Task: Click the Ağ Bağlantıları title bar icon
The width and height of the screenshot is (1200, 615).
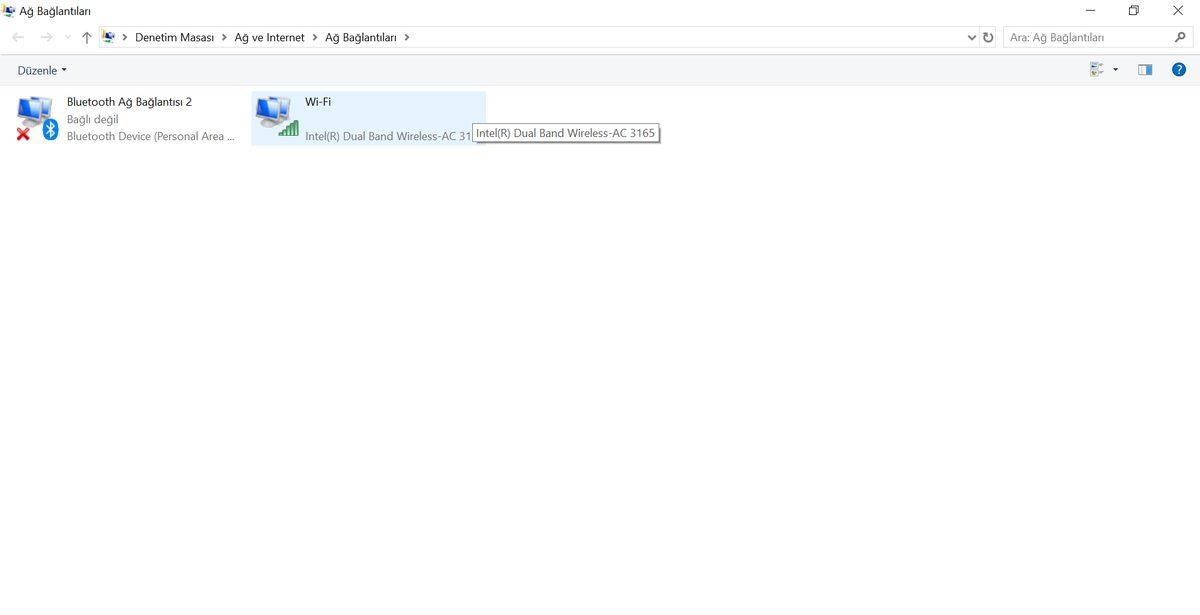Action: click(x=9, y=11)
